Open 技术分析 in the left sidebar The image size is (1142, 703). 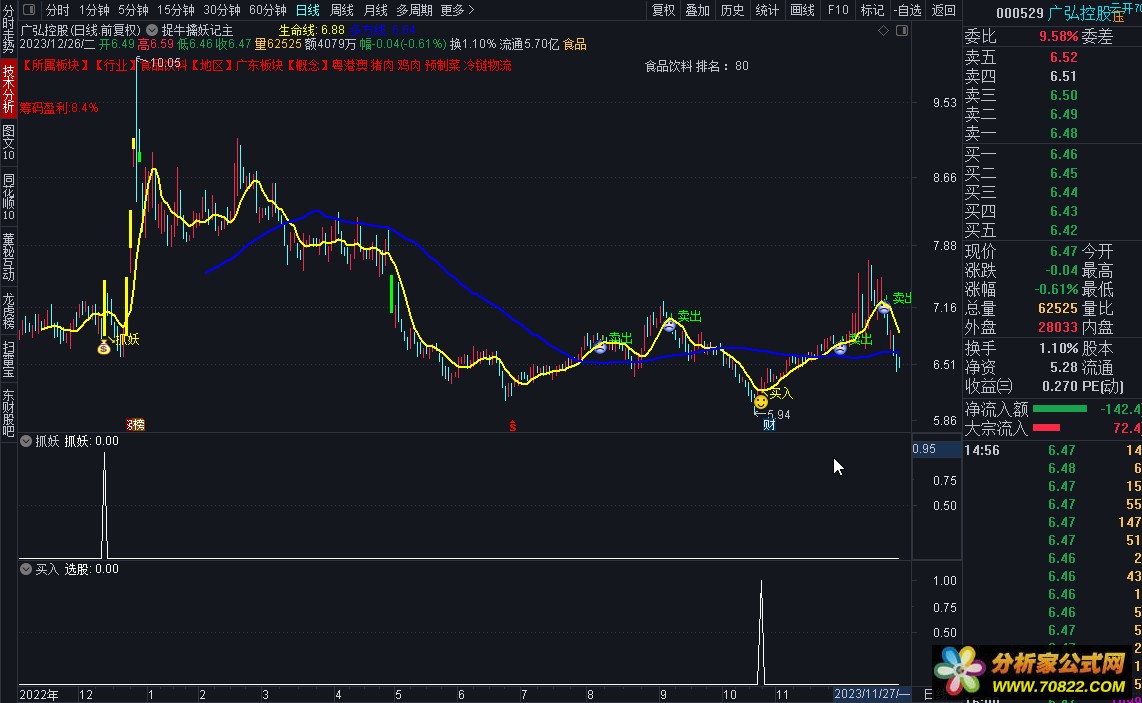8,88
